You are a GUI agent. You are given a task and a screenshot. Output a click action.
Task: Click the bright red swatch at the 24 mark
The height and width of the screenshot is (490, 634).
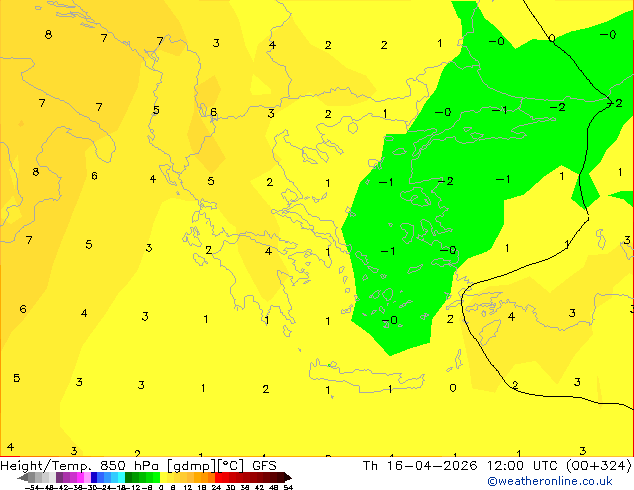click(x=218, y=477)
